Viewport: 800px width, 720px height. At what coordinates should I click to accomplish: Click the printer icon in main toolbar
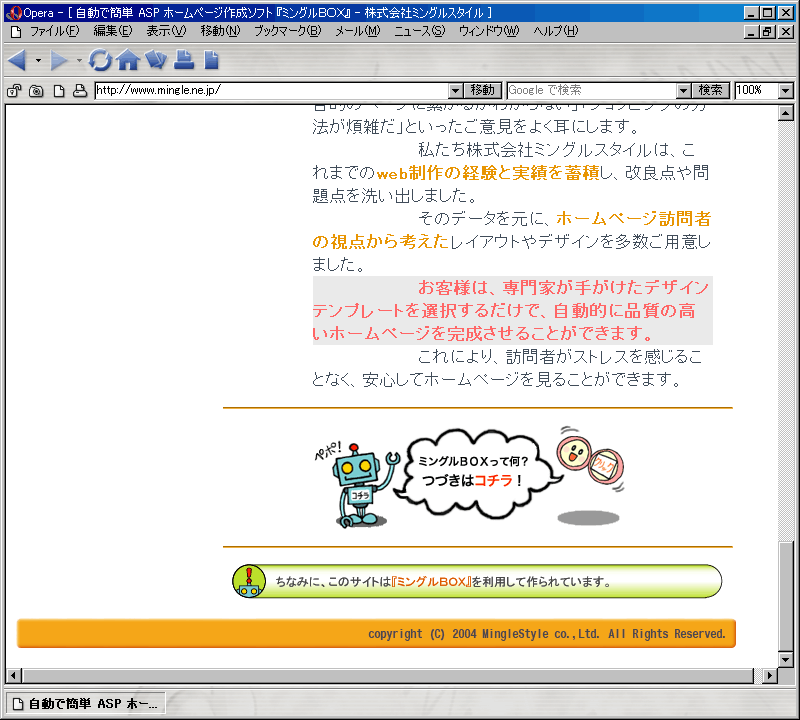click(184, 59)
